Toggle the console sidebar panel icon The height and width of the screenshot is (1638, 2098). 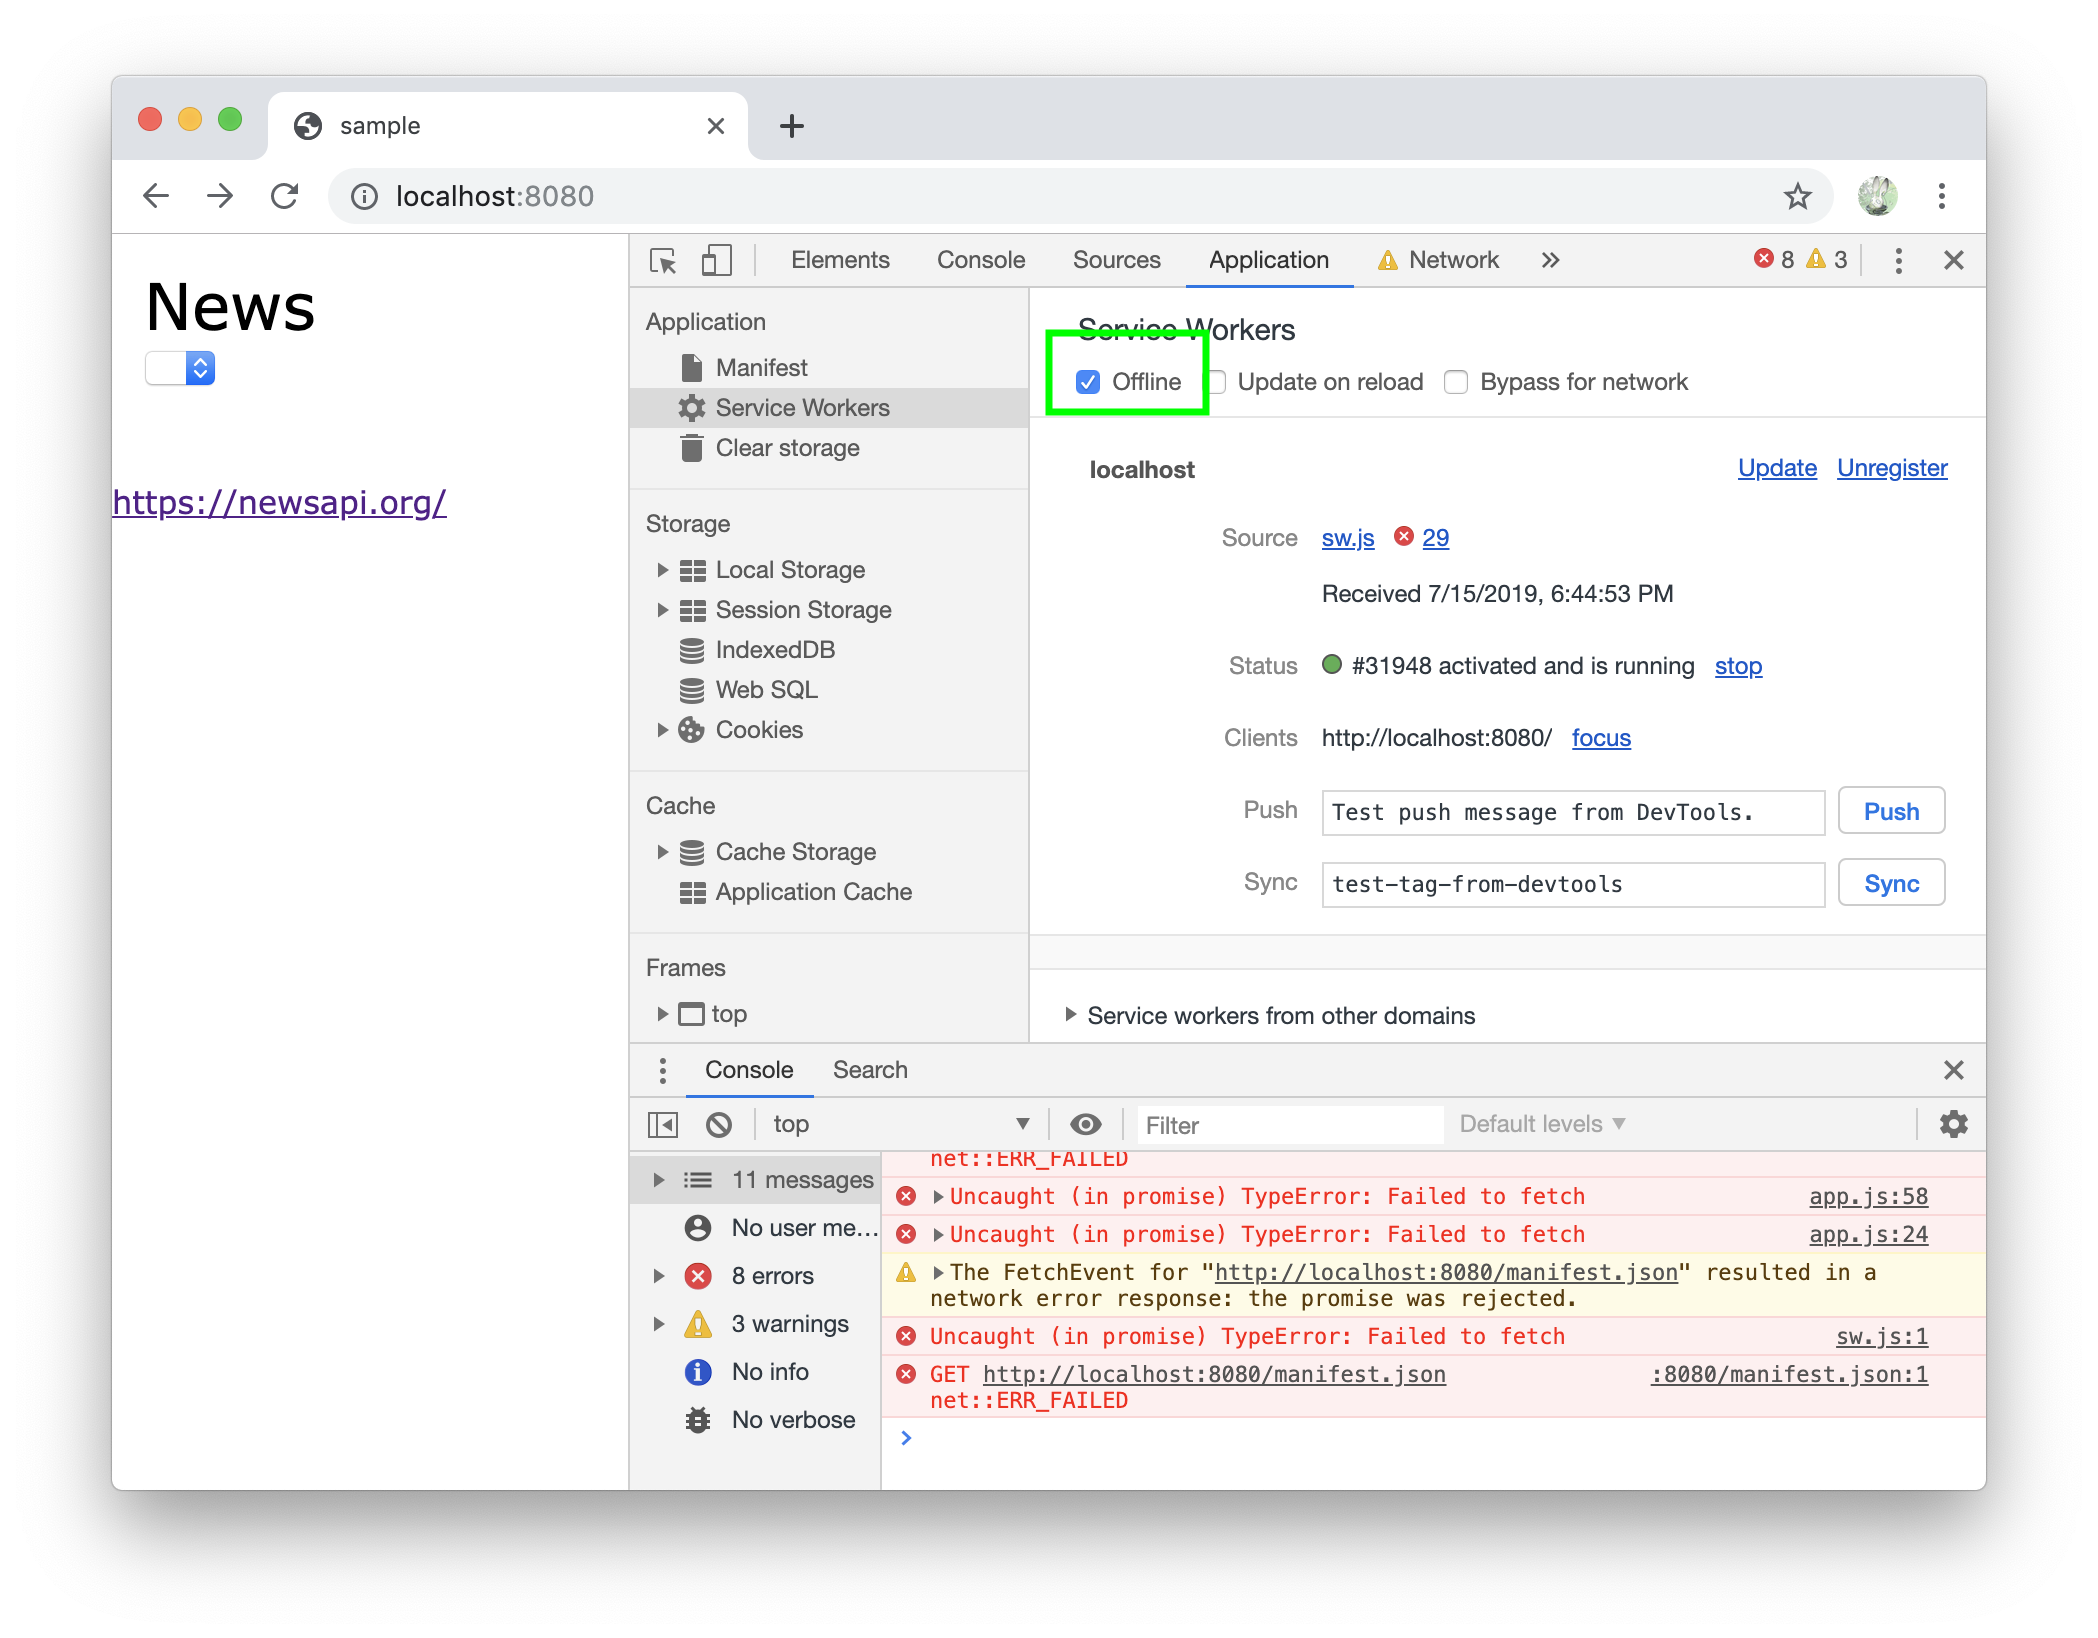click(x=661, y=1124)
